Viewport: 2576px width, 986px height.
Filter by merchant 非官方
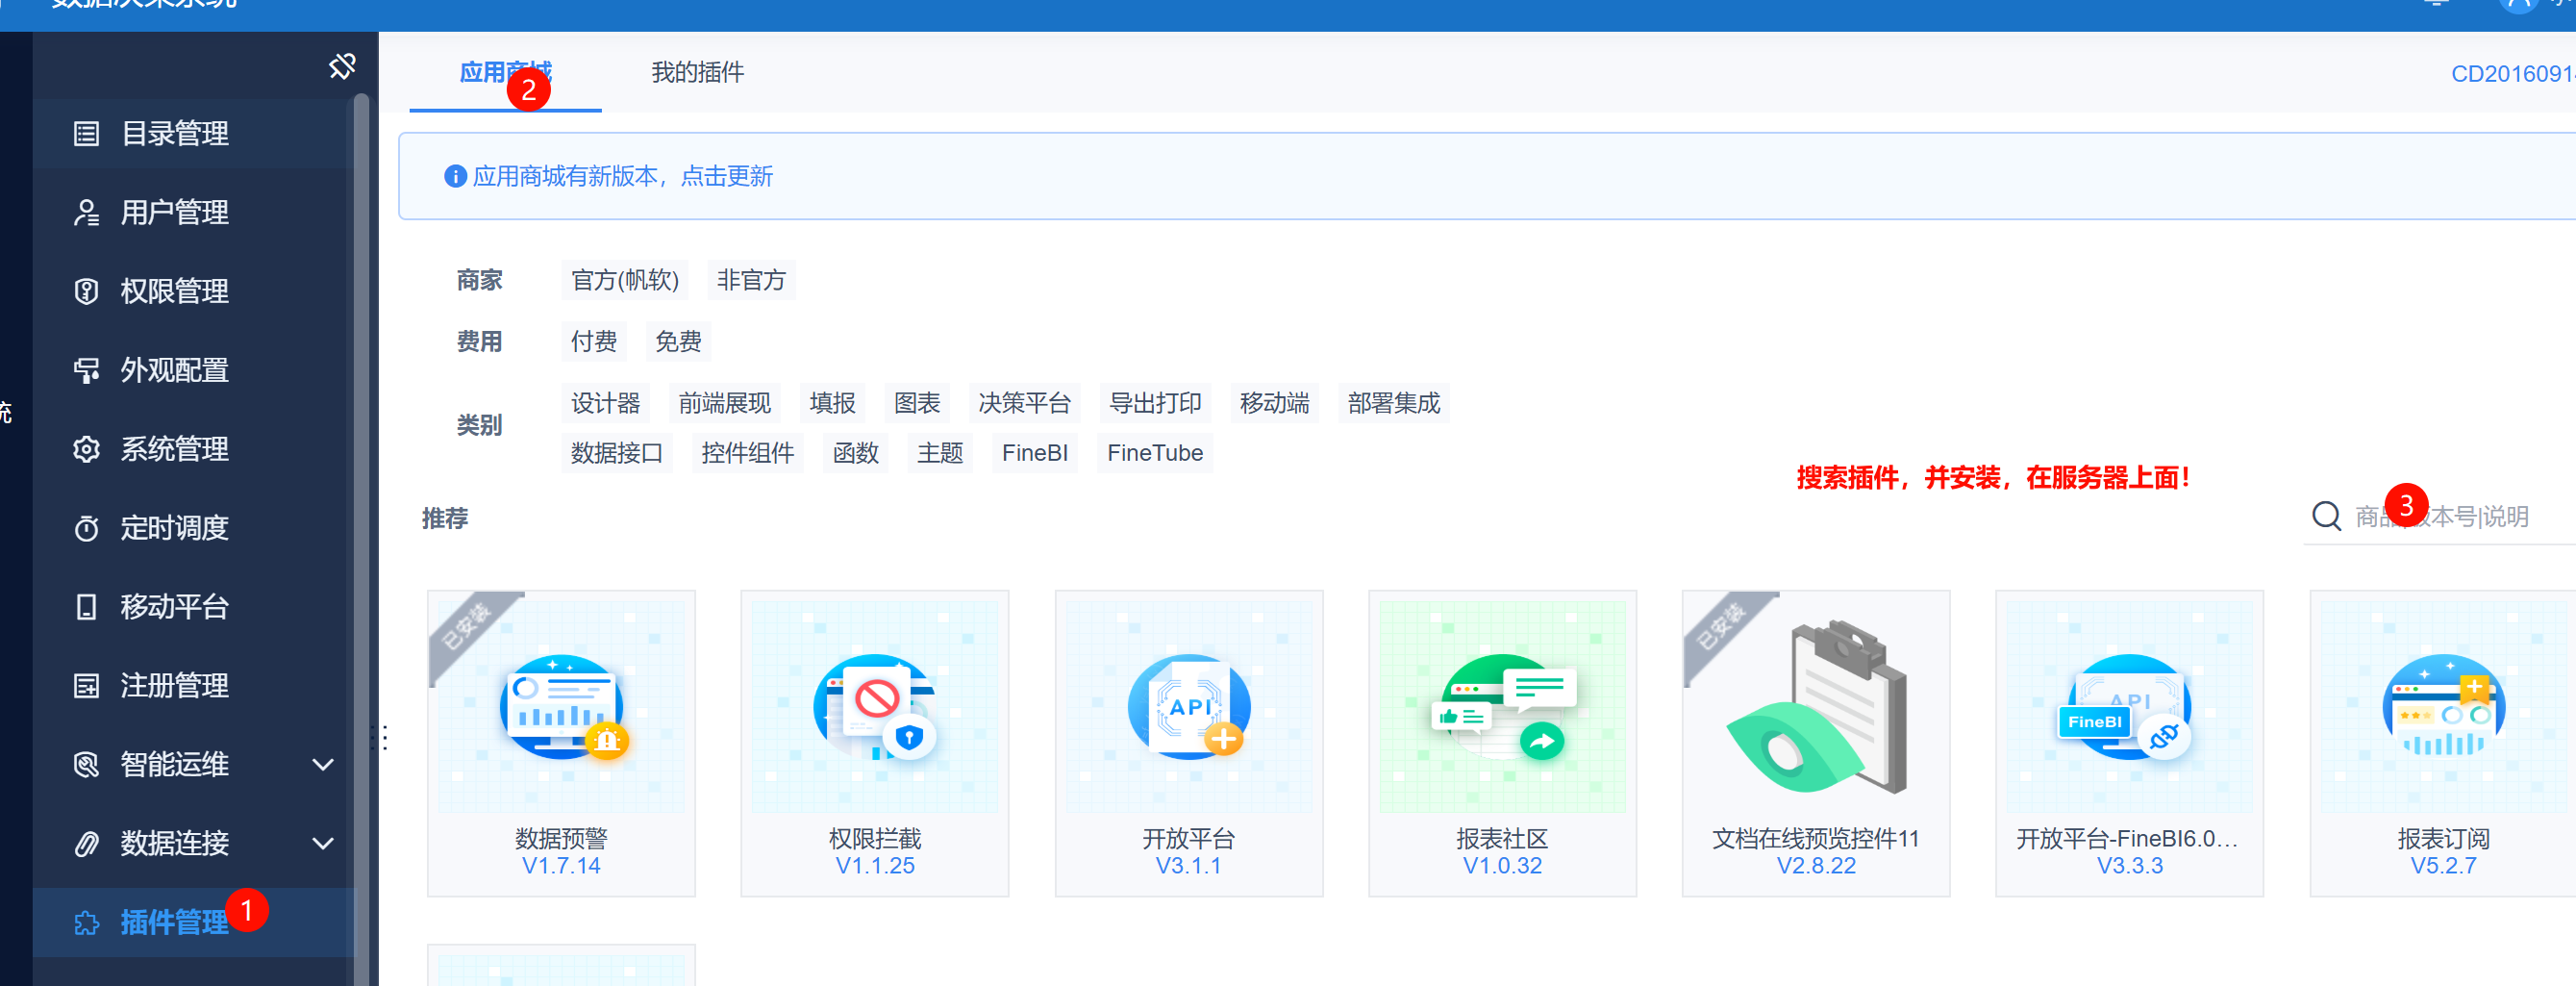point(751,281)
